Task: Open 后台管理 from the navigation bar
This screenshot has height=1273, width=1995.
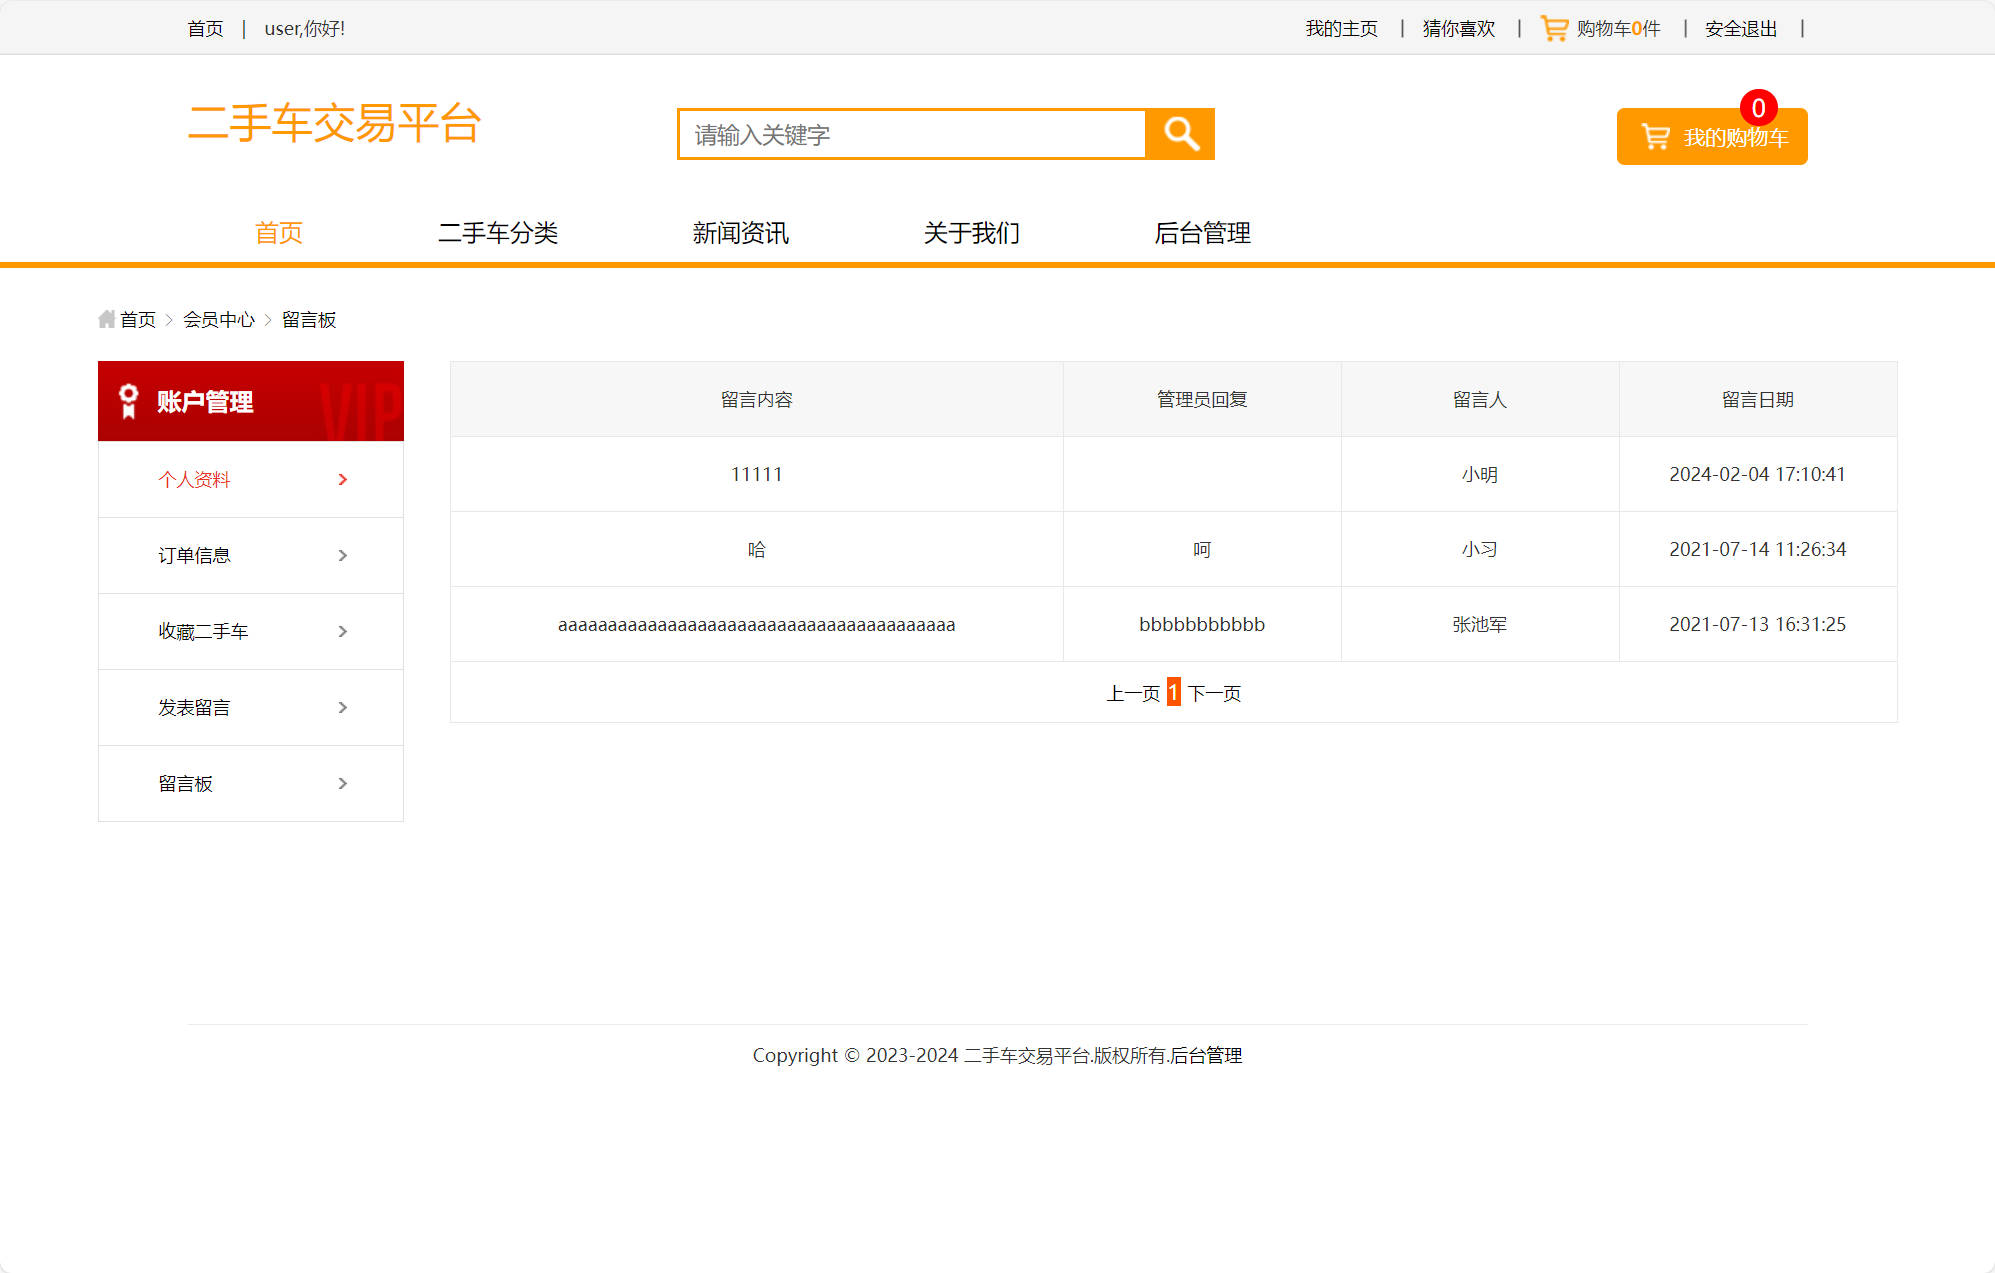Action: 1202,233
